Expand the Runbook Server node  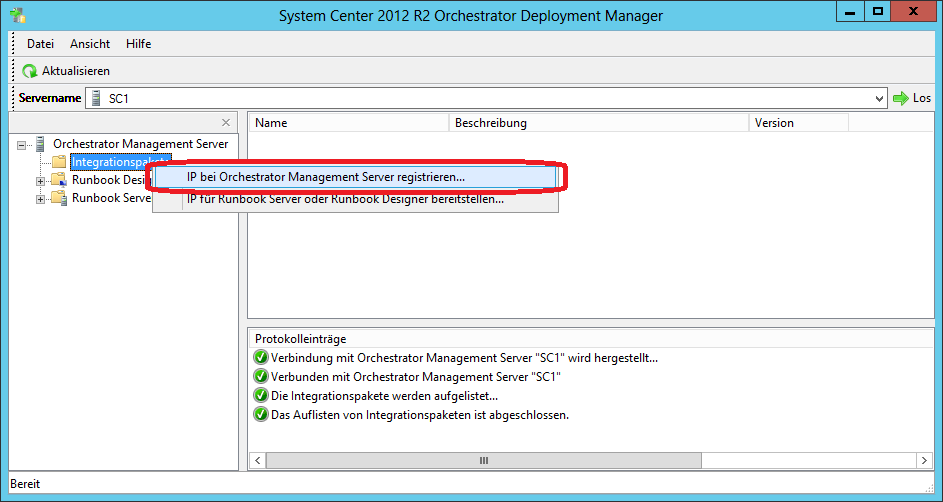[x=40, y=199]
